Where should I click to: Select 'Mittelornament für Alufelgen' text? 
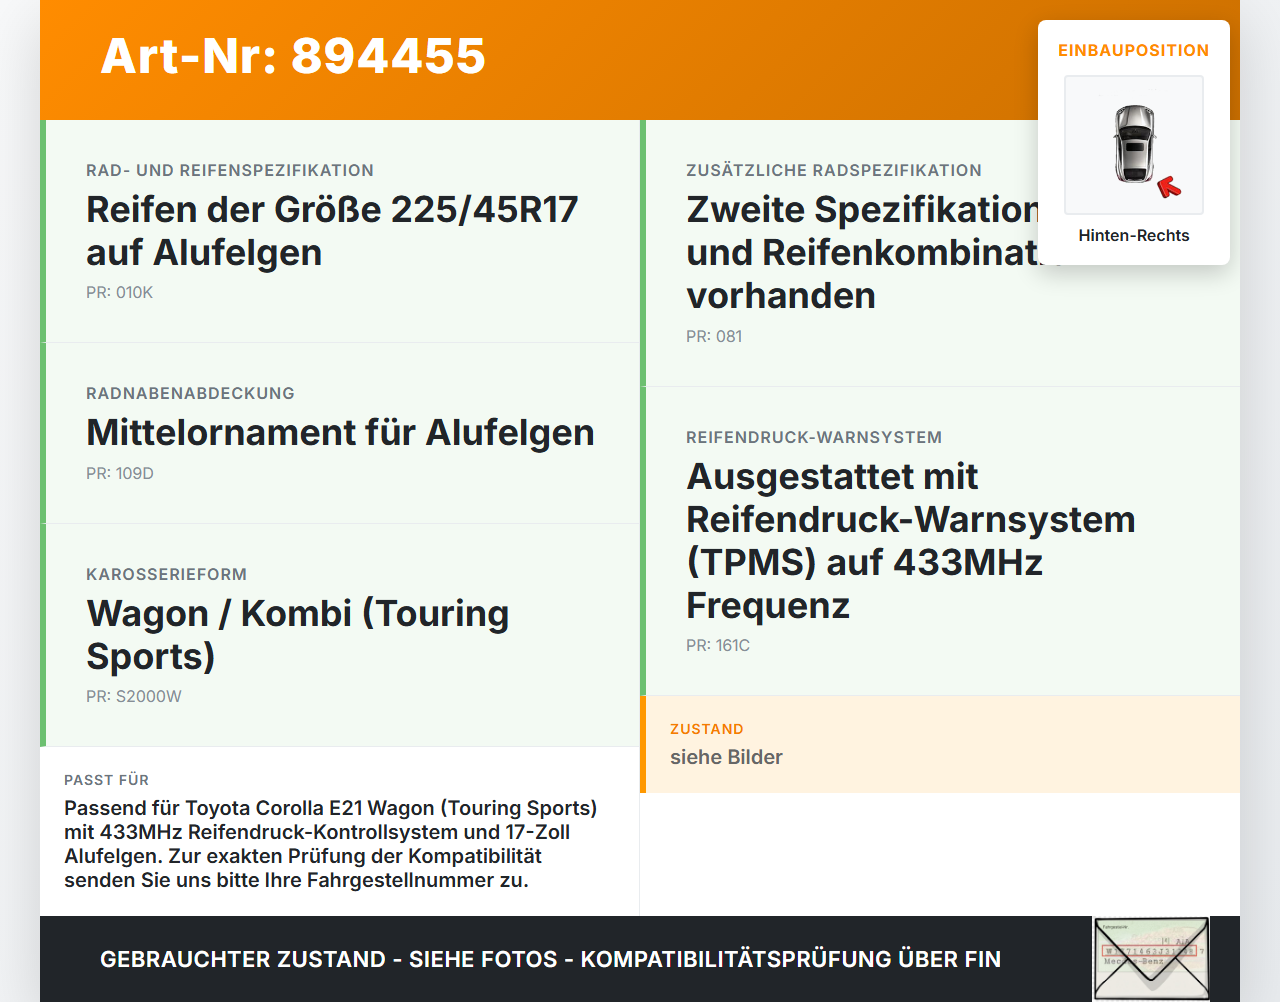click(x=340, y=433)
